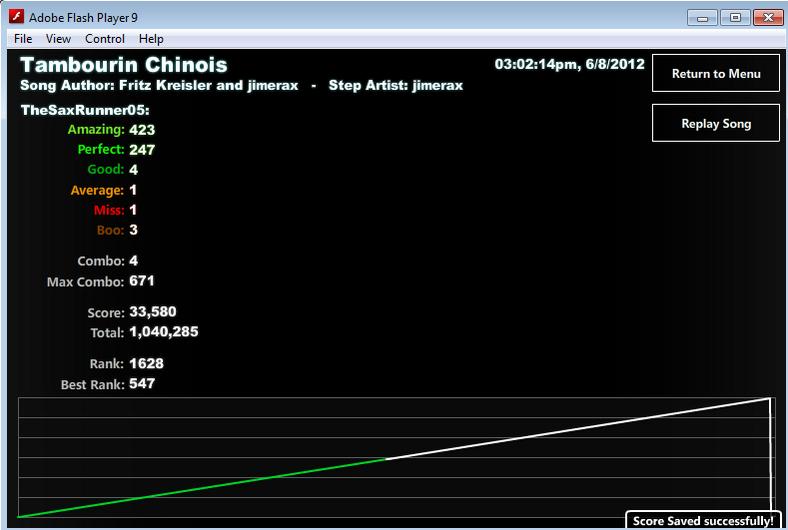Click the white segment of score graph
This screenshot has height=530, width=788.
pos(578,429)
